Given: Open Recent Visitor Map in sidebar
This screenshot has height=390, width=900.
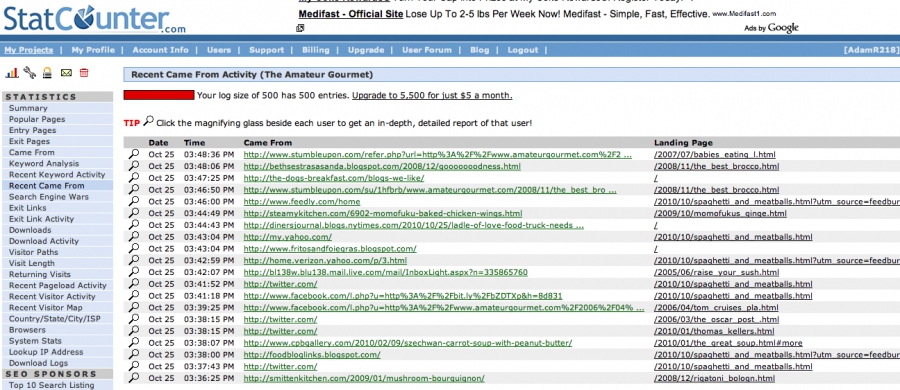Looking at the screenshot, I should click(45, 307).
